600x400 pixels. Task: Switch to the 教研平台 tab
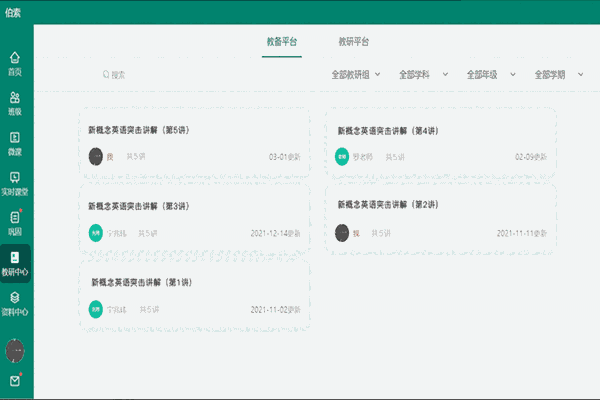pyautogui.click(x=354, y=41)
